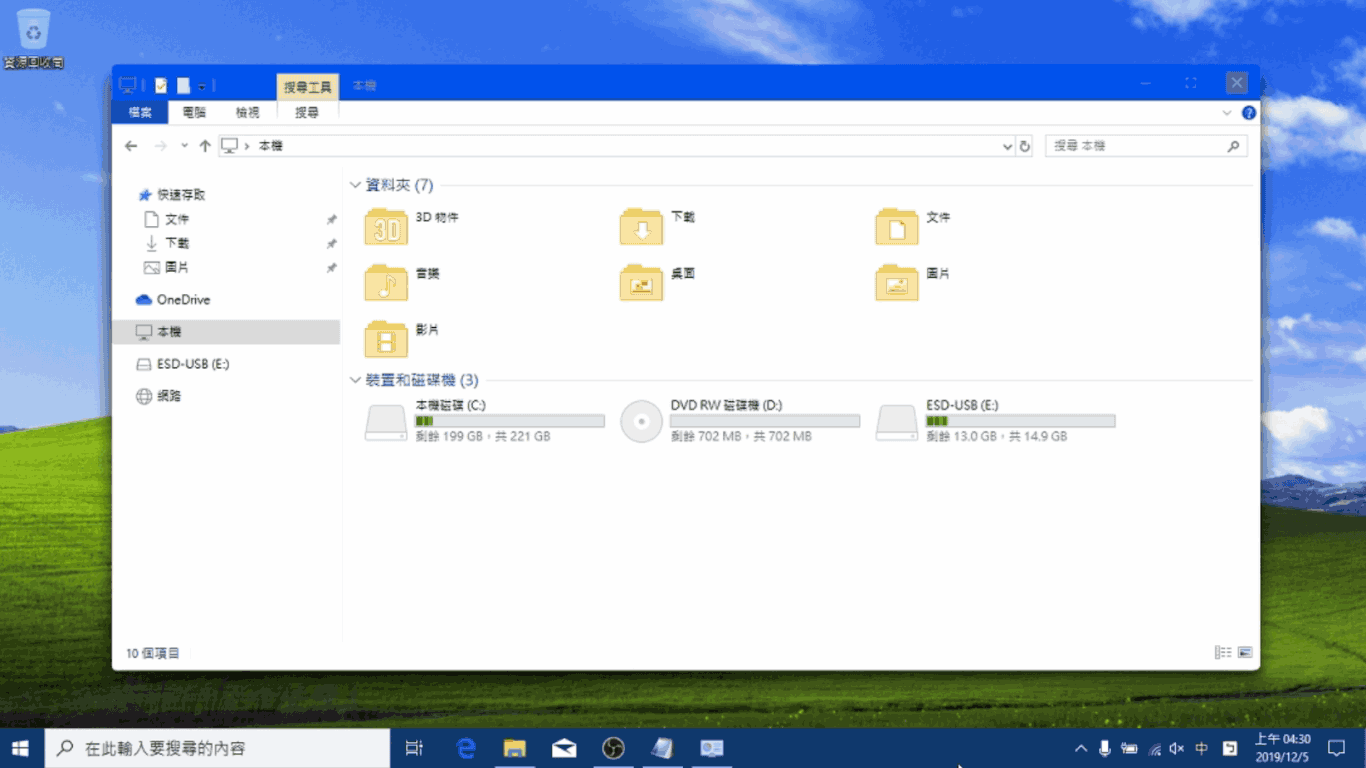The image size is (1366, 768).
Task: Open the address bar history dropdown
Action: pos(1007,146)
